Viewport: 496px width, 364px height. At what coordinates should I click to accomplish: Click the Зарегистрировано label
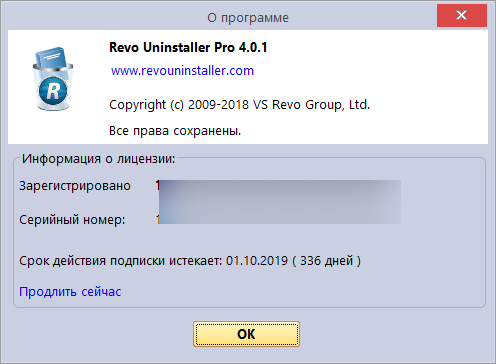(x=75, y=186)
